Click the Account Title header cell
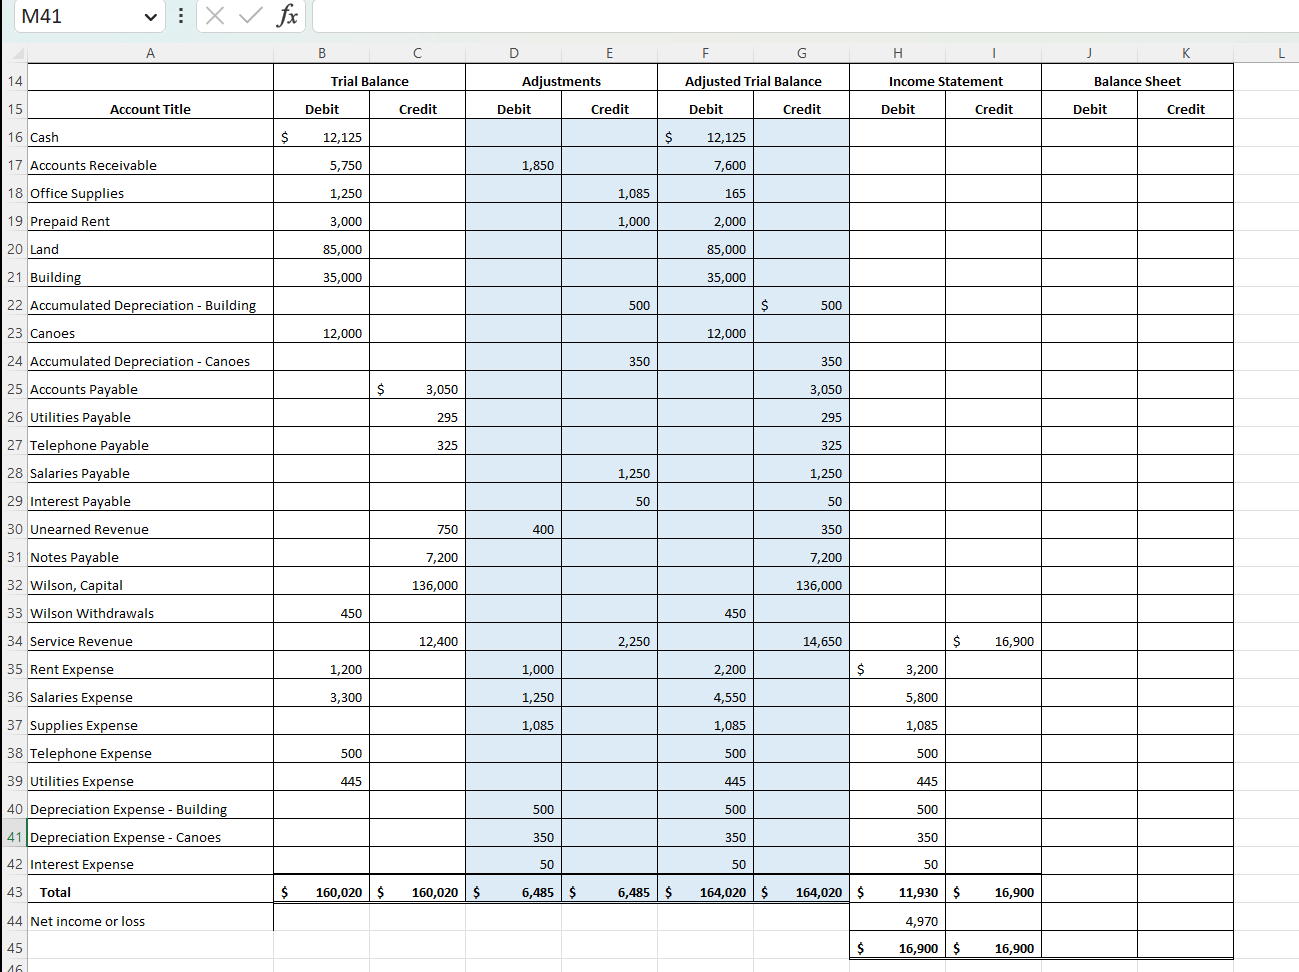This screenshot has height=972, width=1299. tap(150, 108)
